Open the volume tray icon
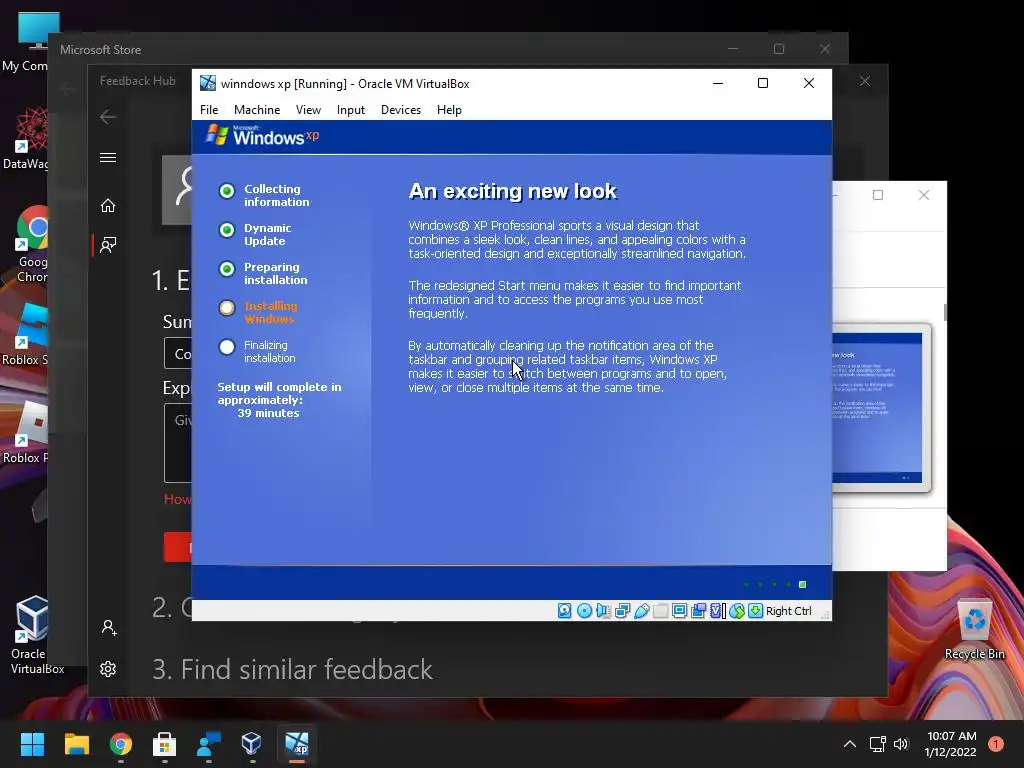The width and height of the screenshot is (1024, 768). pos(901,744)
